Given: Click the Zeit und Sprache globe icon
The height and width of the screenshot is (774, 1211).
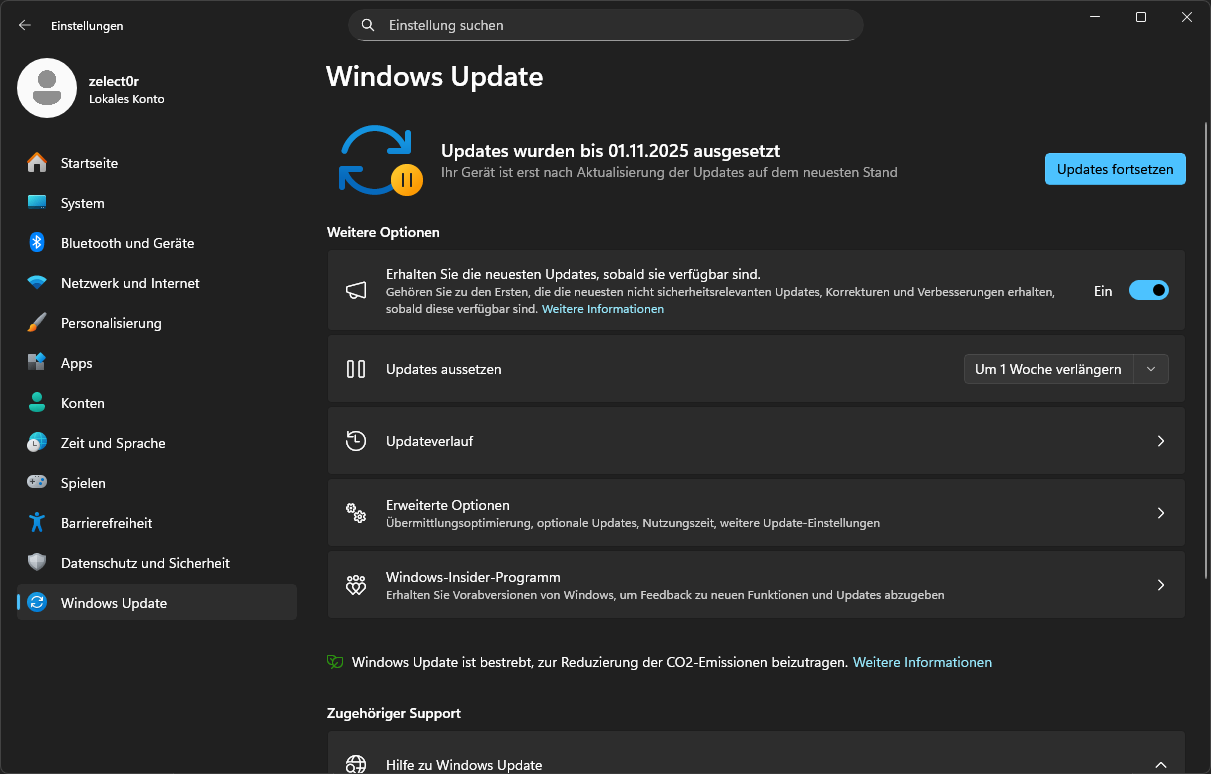Looking at the screenshot, I should click(x=37, y=443).
